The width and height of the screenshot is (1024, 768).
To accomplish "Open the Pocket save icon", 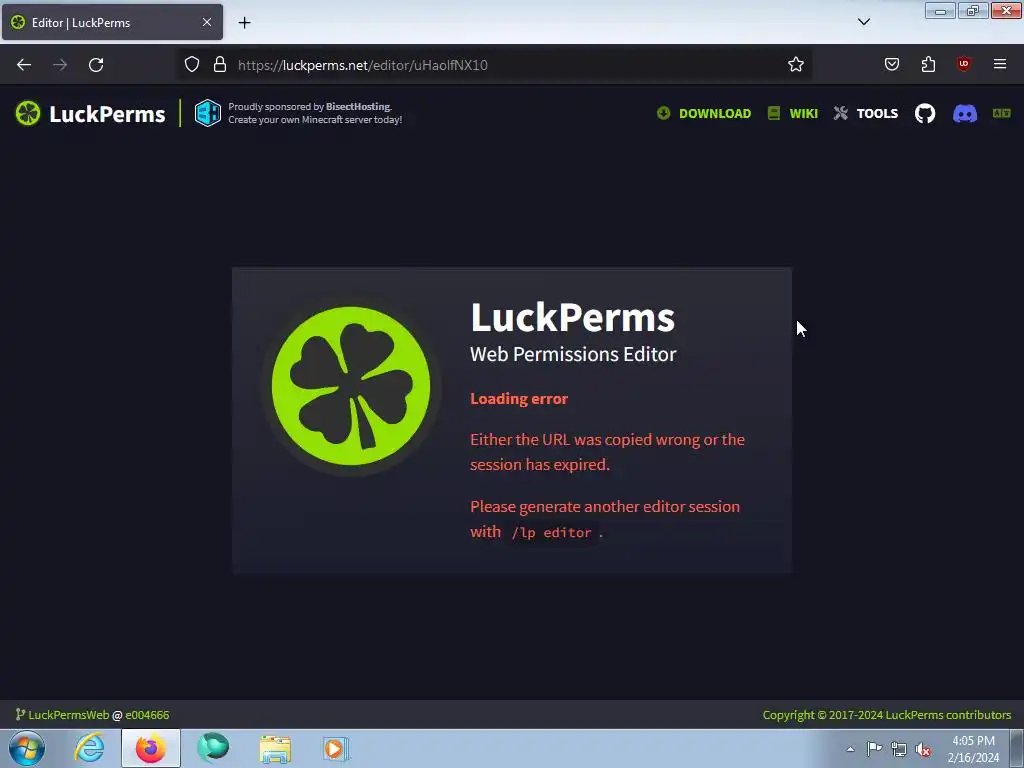I will coord(892,64).
